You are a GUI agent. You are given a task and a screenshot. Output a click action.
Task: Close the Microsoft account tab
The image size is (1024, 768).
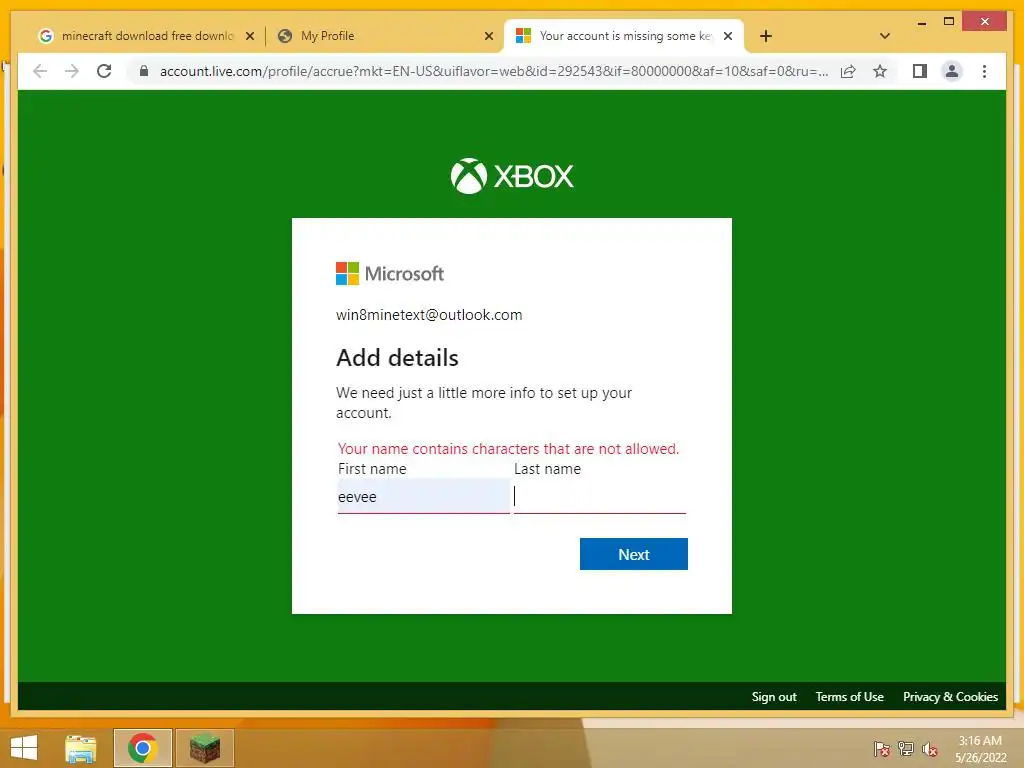[x=728, y=36]
